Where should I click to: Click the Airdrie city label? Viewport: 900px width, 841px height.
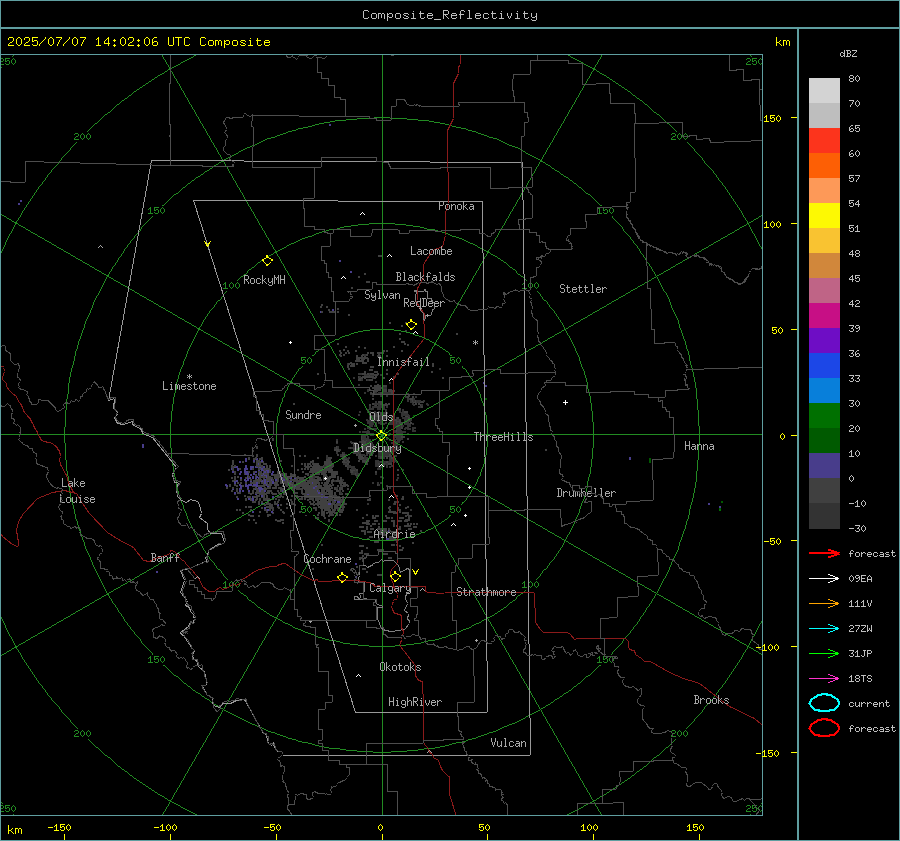coord(394,534)
